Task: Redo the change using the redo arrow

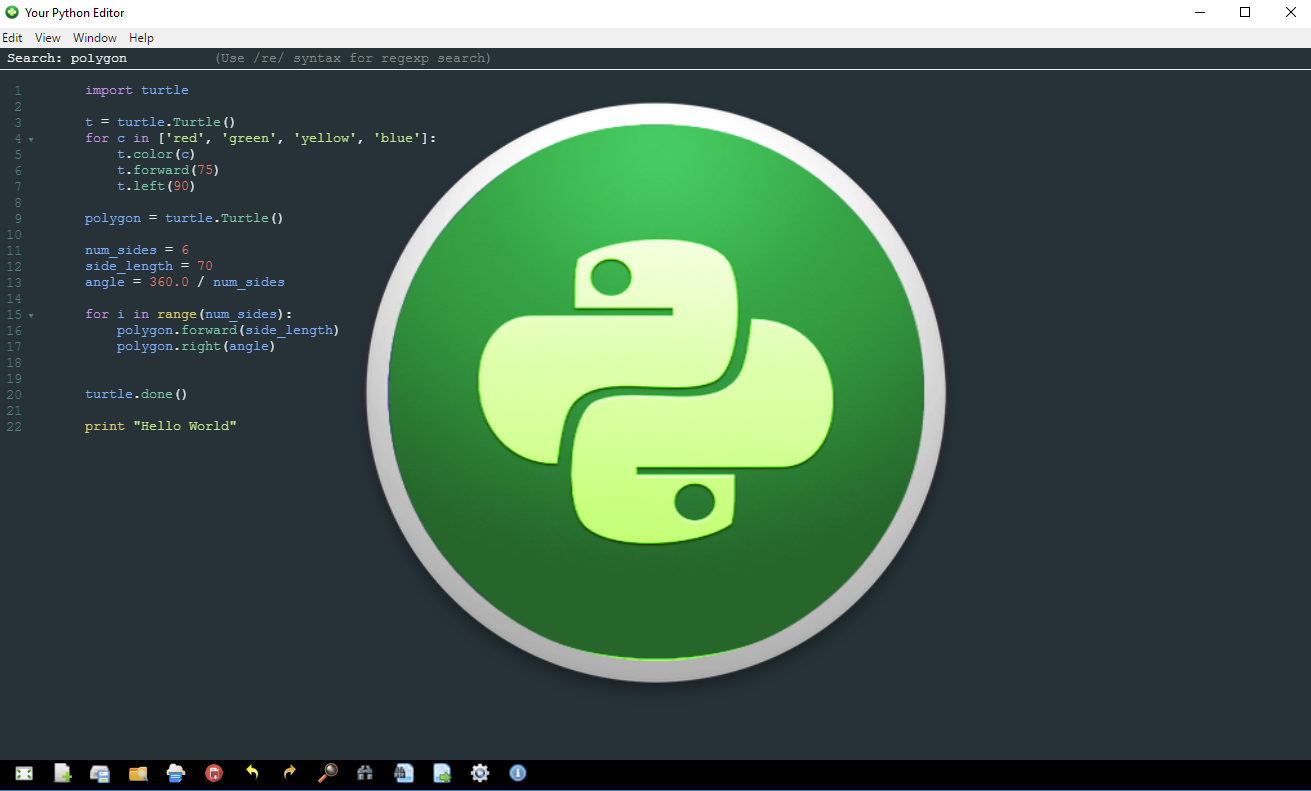Action: 290,773
